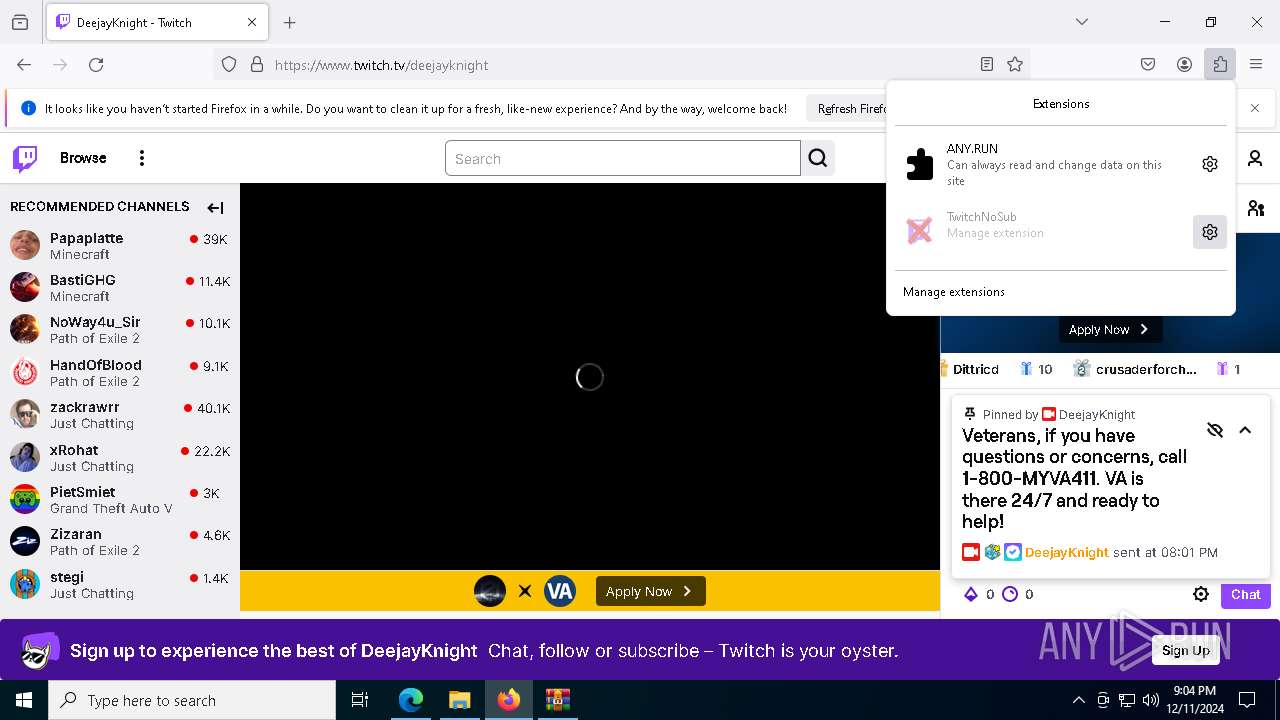
Task: Reload the current page
Action: point(96,64)
